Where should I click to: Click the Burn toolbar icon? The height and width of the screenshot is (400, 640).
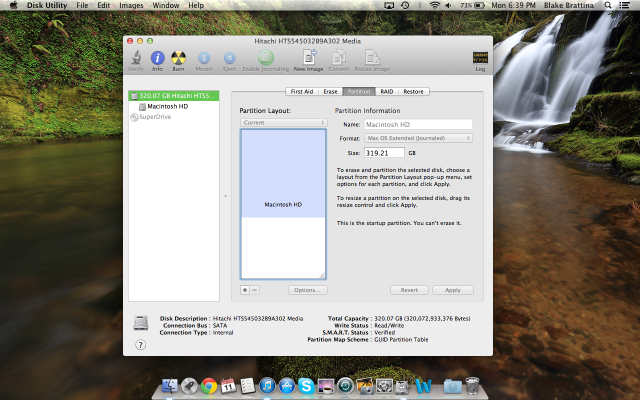[178, 58]
